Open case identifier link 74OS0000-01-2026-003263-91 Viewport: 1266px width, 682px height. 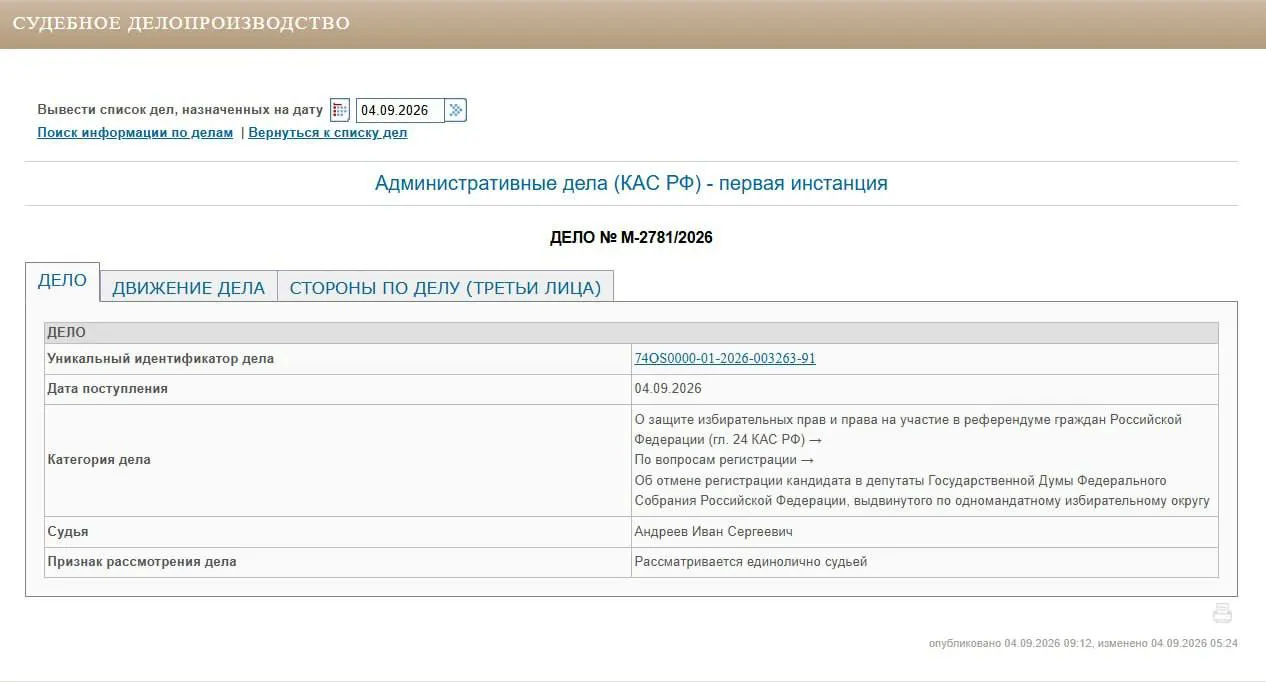tap(725, 358)
